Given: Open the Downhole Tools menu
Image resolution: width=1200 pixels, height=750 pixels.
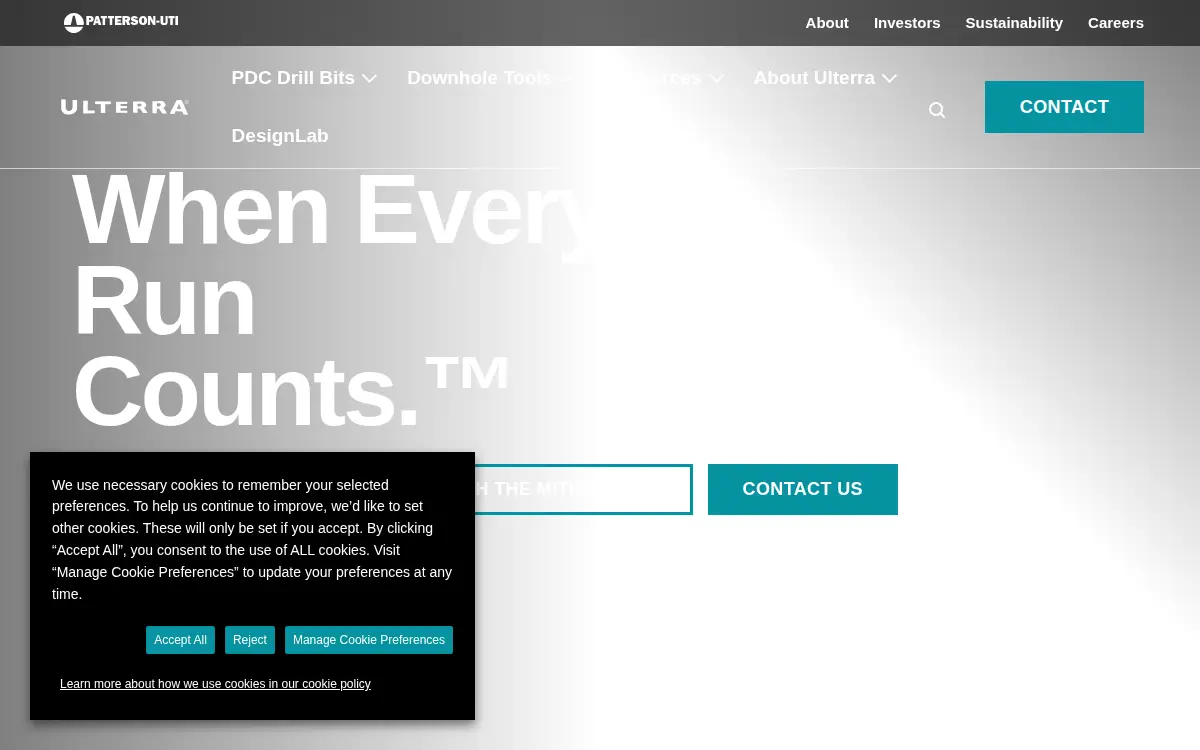Looking at the screenshot, I should click(x=479, y=78).
